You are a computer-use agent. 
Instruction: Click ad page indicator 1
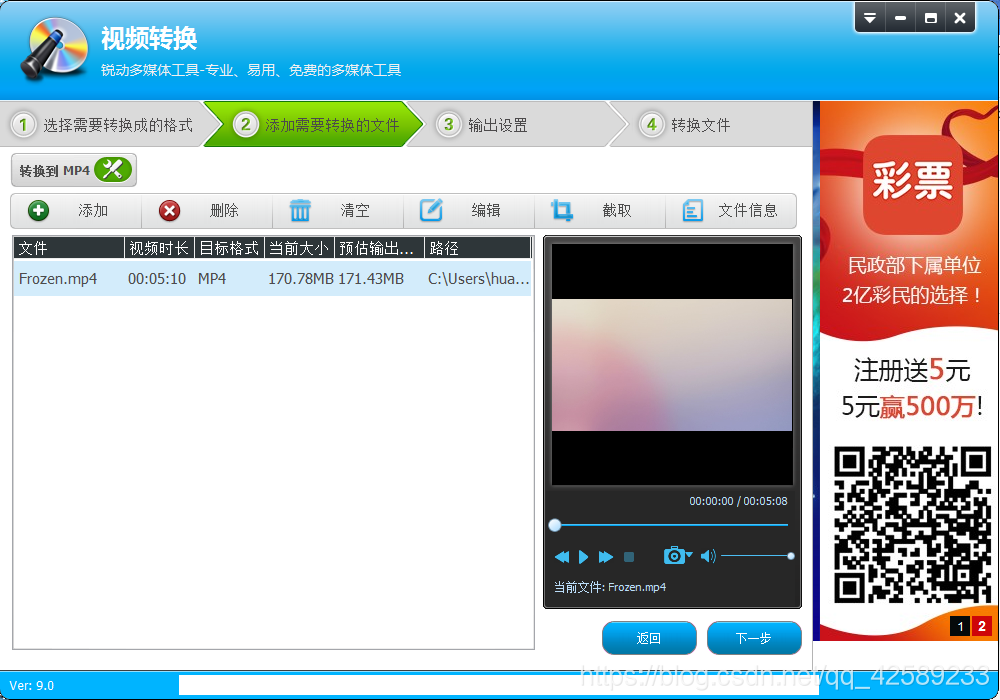(960, 626)
